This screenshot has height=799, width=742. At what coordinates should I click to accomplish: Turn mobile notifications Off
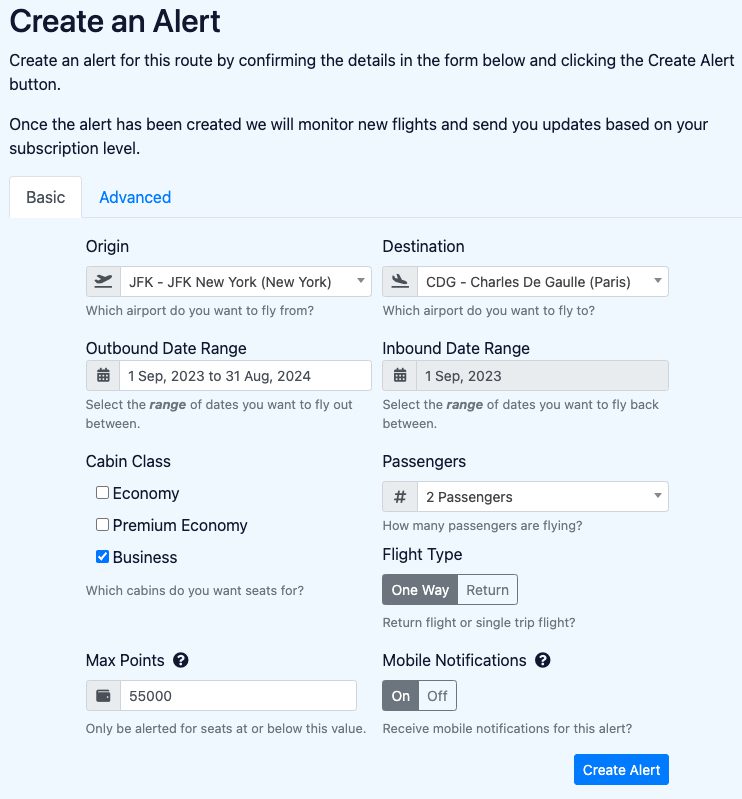point(437,696)
